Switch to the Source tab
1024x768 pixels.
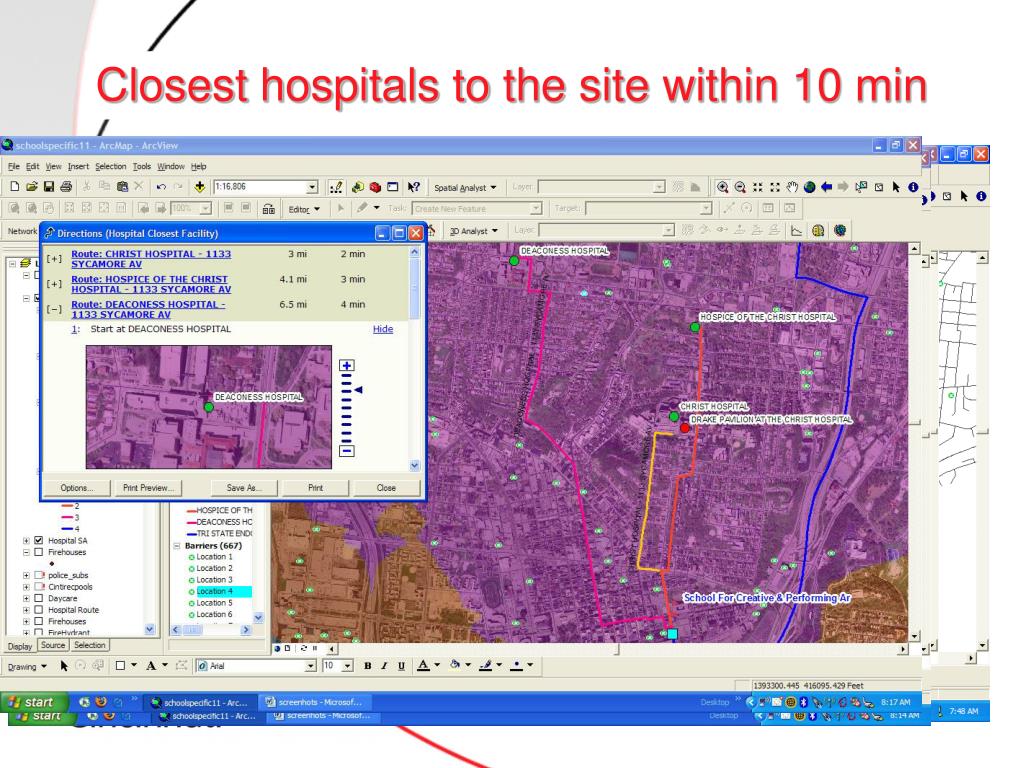[x=53, y=645]
